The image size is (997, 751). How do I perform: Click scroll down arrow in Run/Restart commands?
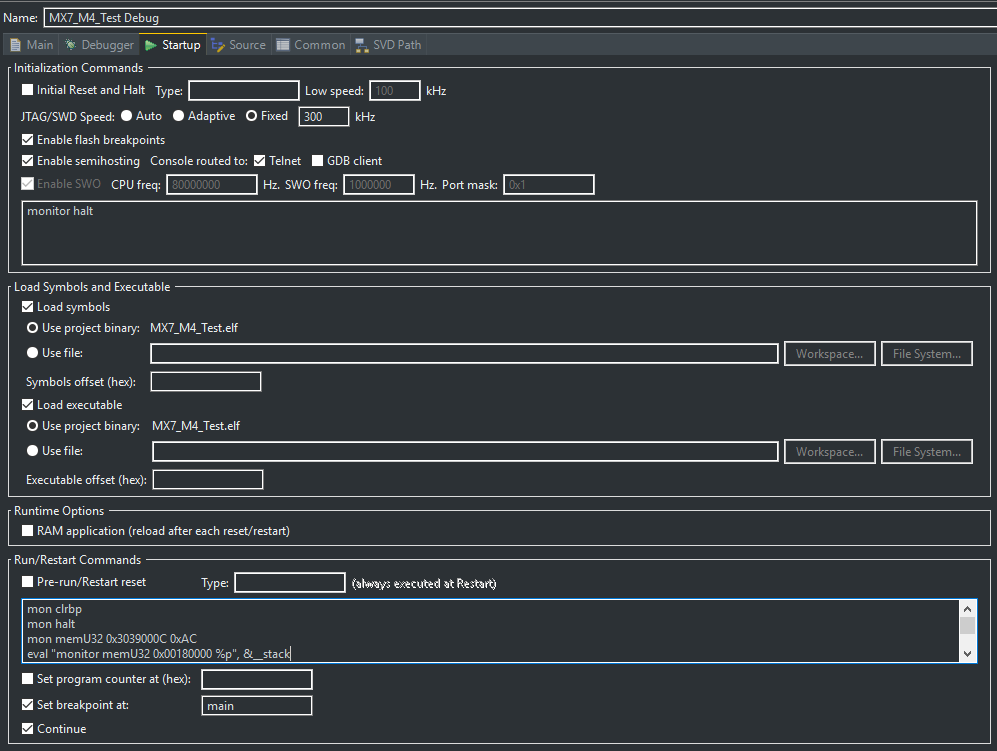(969, 655)
